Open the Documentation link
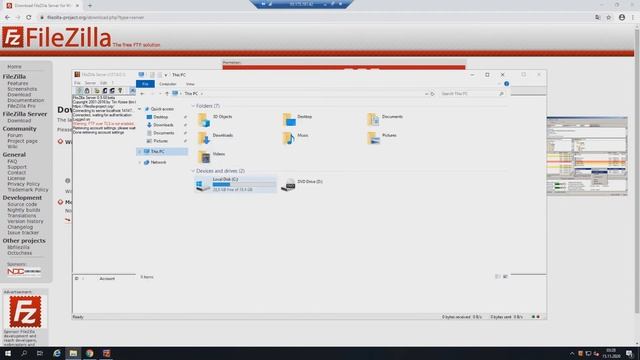 26,100
